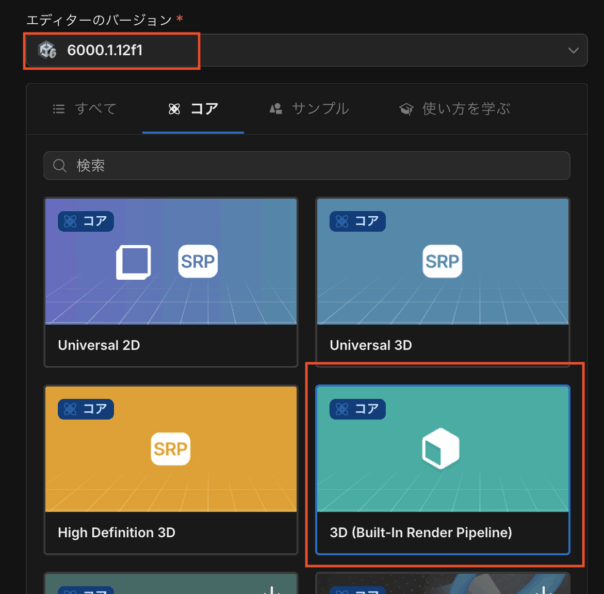Image resolution: width=604 pixels, height=594 pixels.
Task: Click the cube icon on the Built-In 3D card
Action: tap(441, 448)
